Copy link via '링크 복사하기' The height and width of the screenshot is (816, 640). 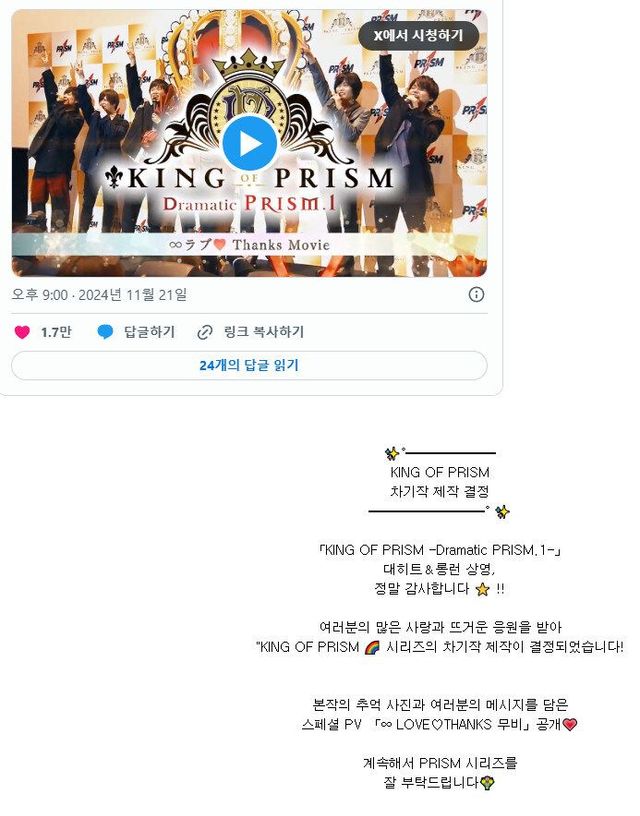pos(264,332)
